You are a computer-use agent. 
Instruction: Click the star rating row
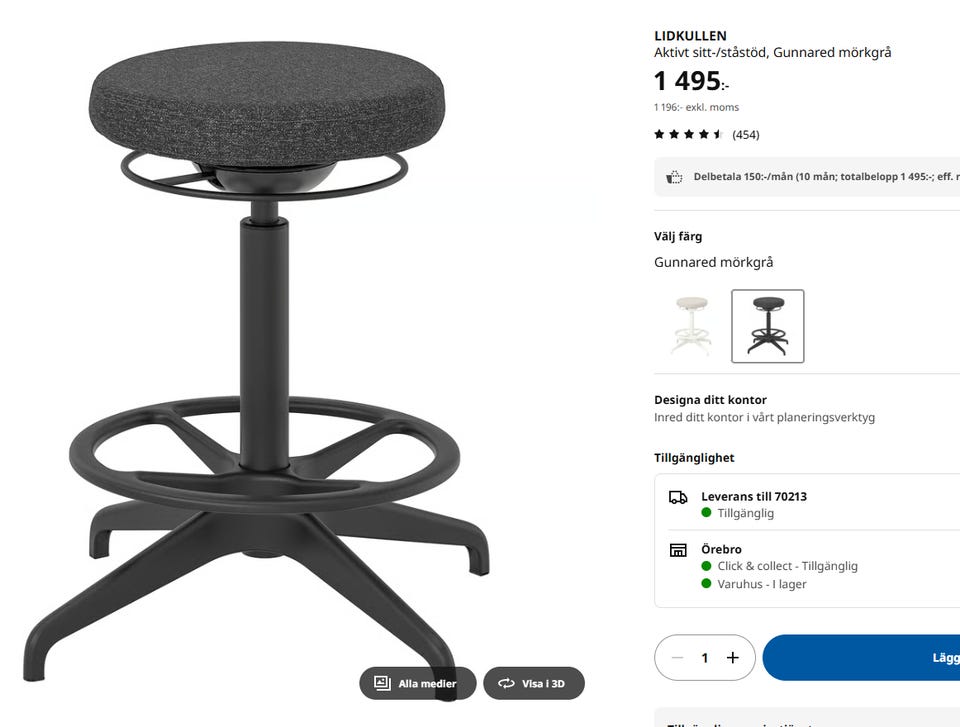(x=707, y=134)
